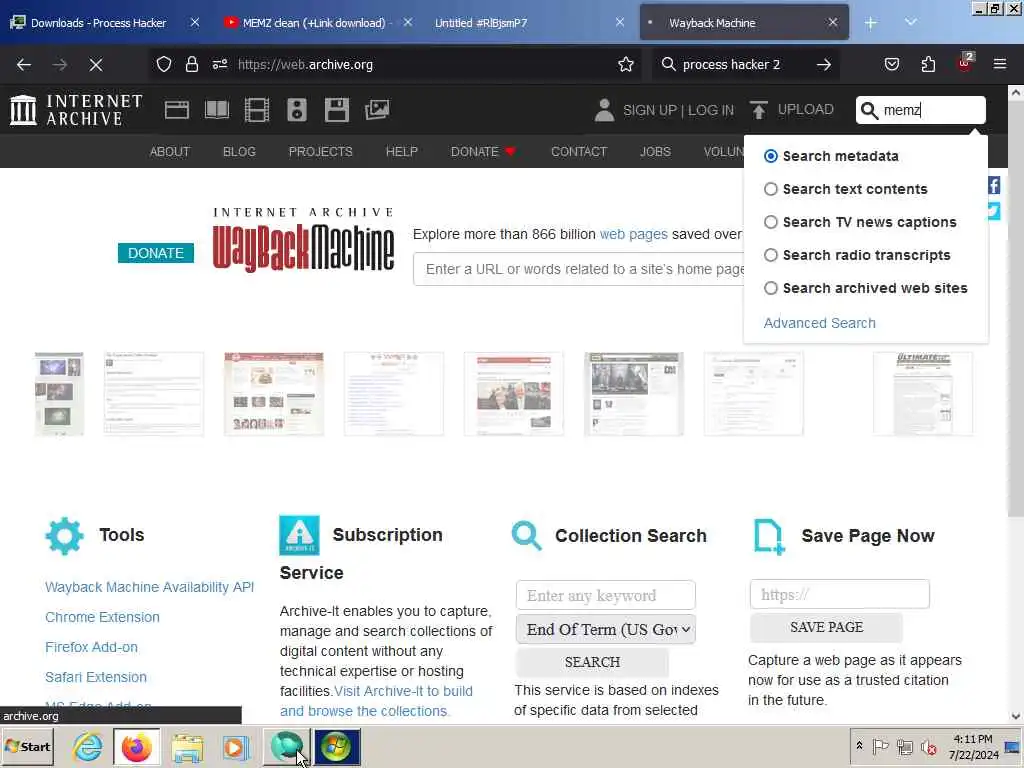Go back with browser back arrow

point(24,65)
